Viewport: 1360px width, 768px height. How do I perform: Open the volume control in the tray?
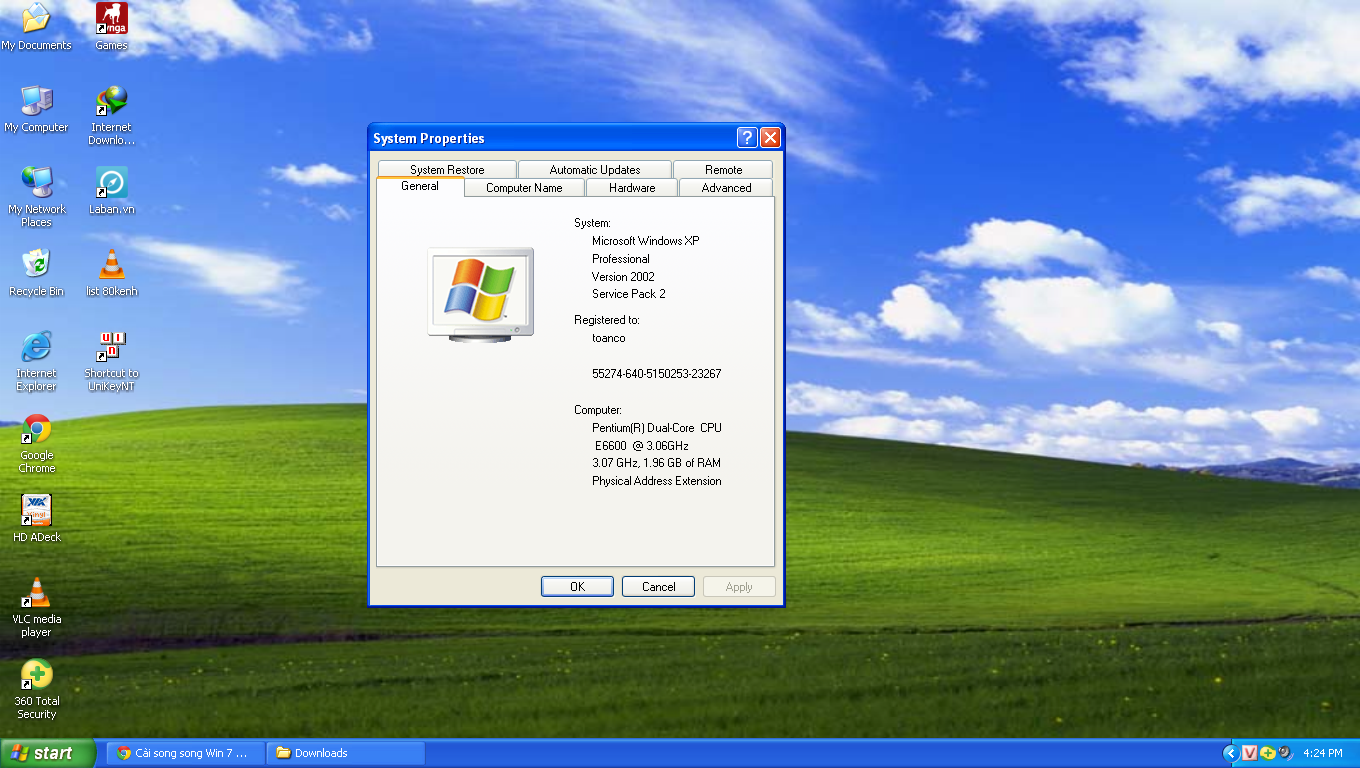click(x=1283, y=752)
